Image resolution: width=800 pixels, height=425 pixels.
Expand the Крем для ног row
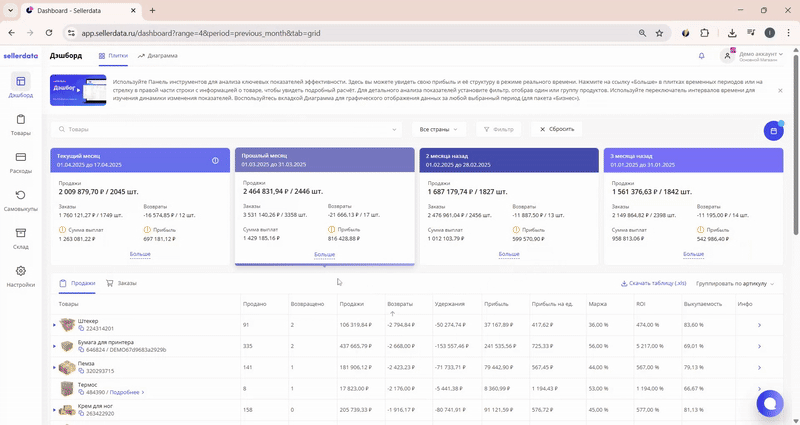click(55, 410)
